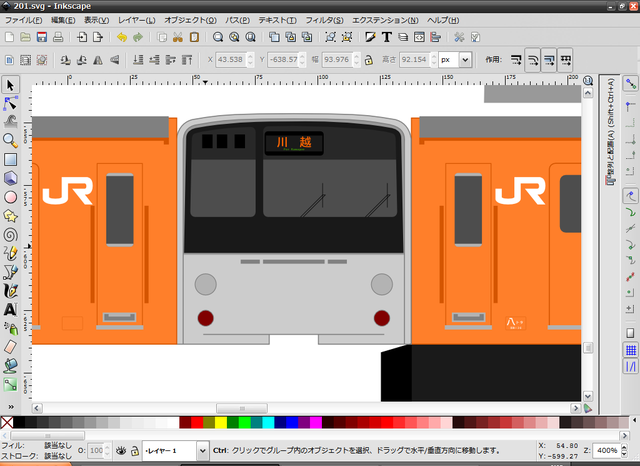
Task: Open the px units dropdown
Action: coord(456,60)
